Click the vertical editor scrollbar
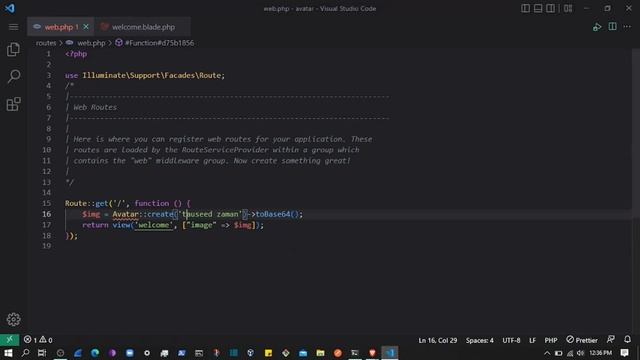640x360 pixels. pyautogui.click(x=636, y=192)
